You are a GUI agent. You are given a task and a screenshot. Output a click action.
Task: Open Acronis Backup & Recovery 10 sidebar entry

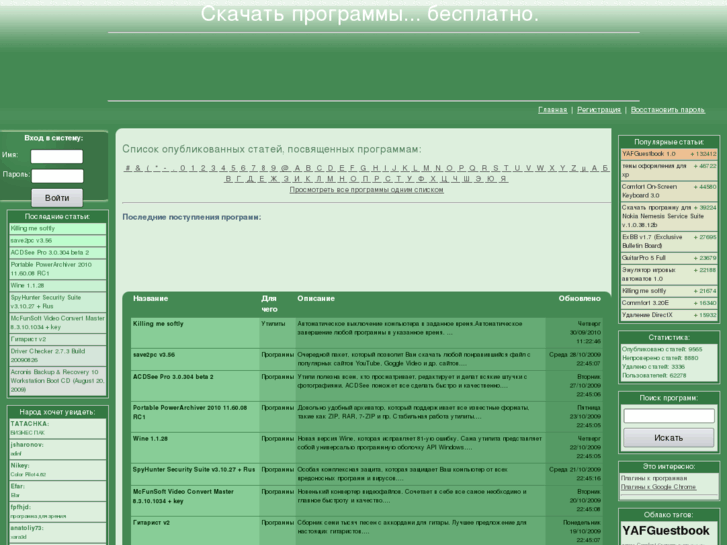pyautogui.click(x=58, y=381)
